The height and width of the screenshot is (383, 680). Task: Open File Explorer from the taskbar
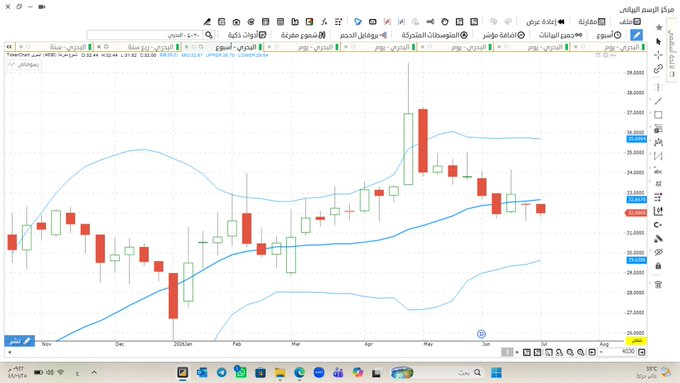tap(280, 373)
